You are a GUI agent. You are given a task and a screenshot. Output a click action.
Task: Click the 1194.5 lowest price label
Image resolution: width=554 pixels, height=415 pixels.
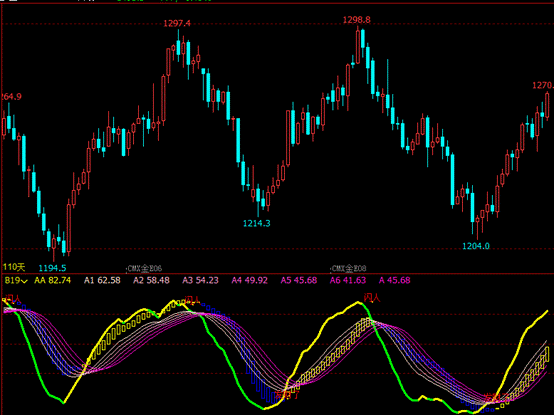click(x=52, y=268)
